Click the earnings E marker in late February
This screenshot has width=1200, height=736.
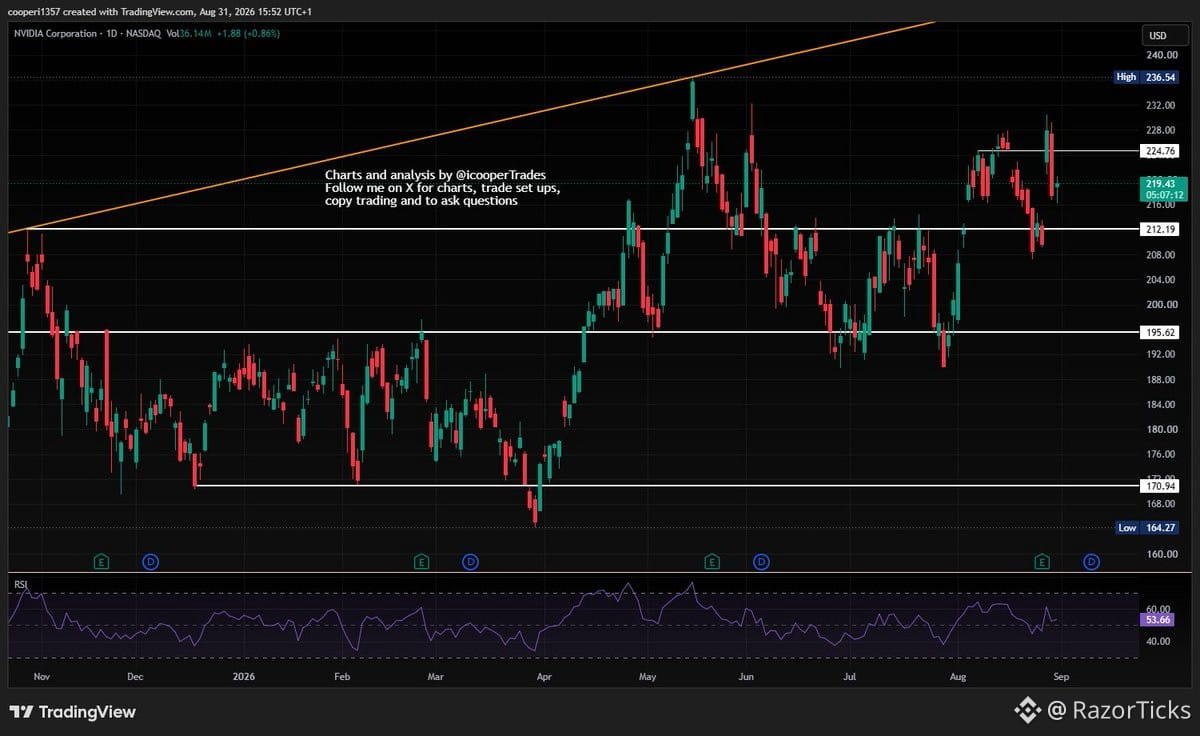tap(422, 562)
